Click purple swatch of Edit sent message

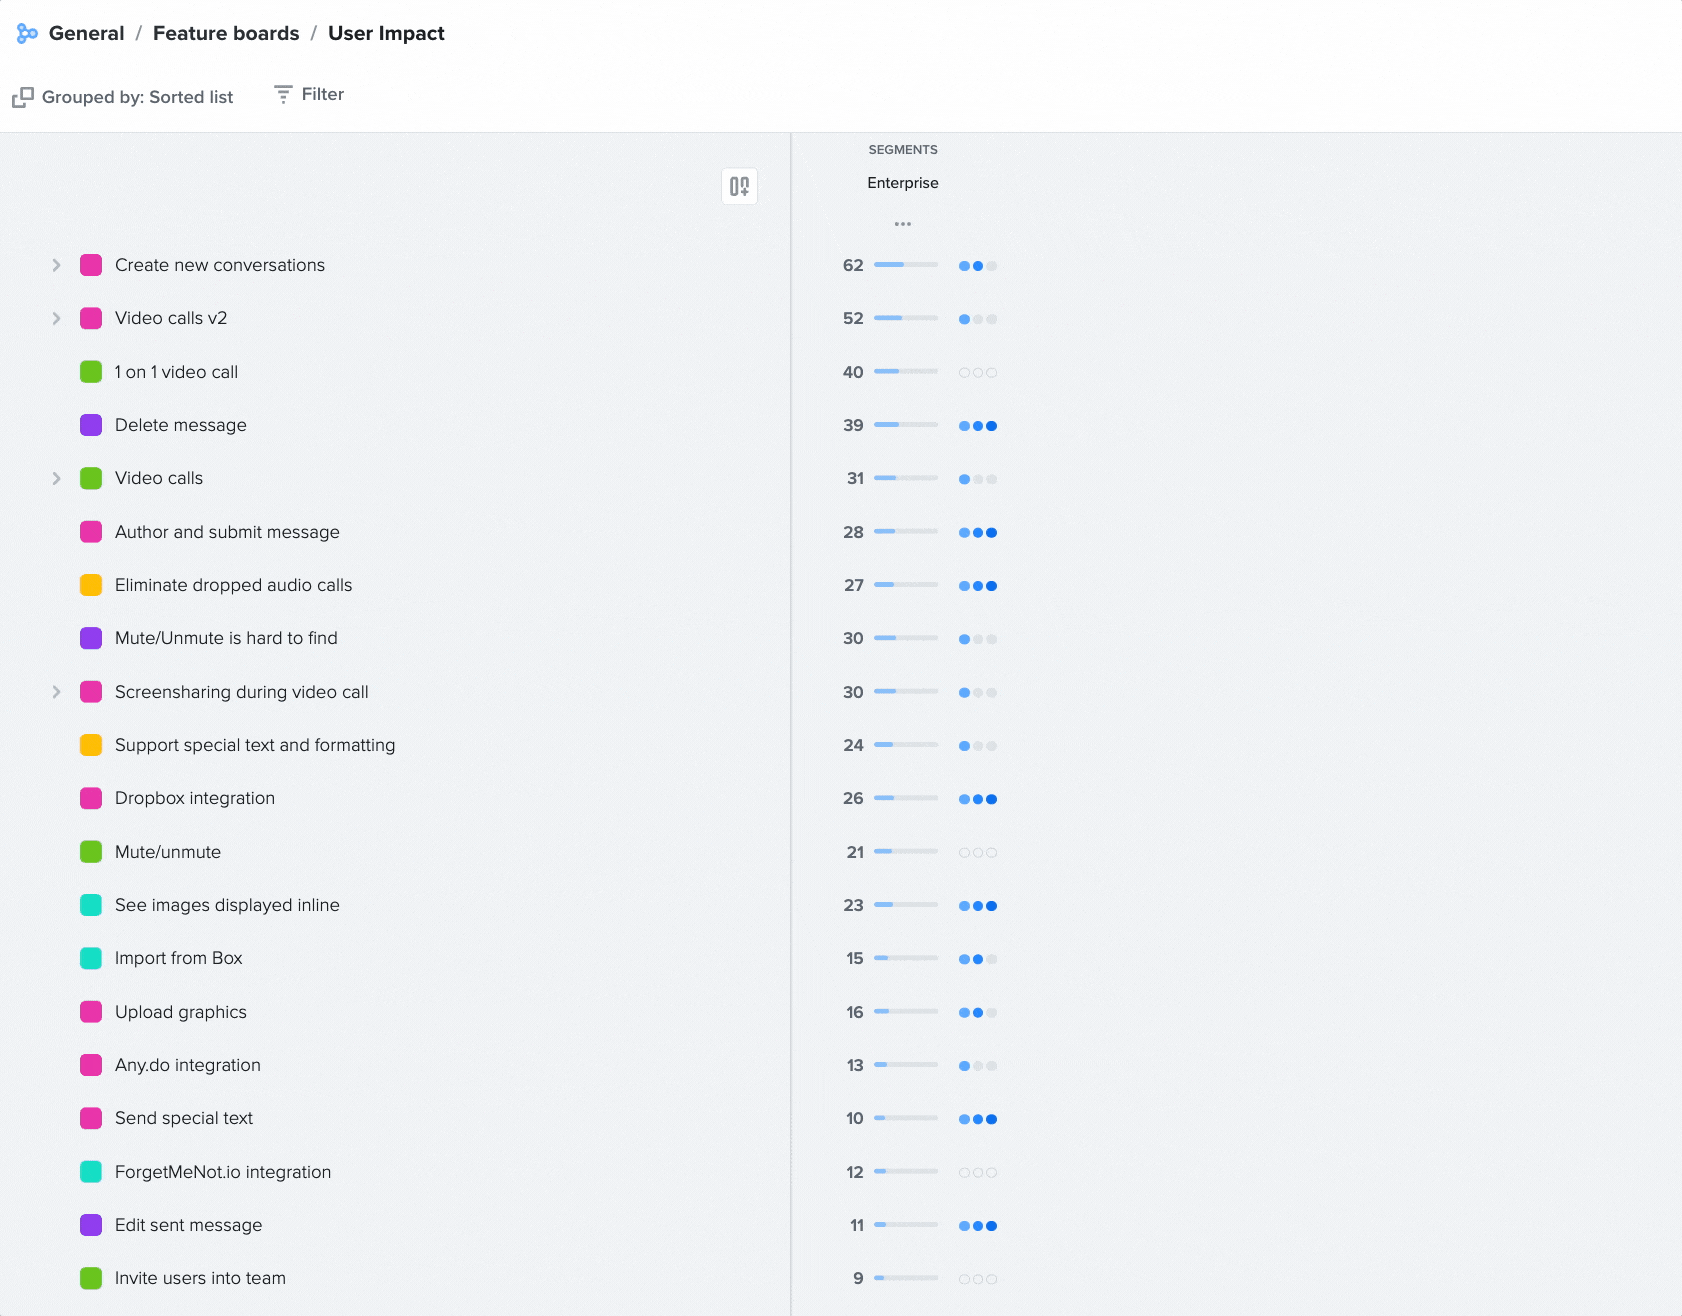coord(91,1225)
